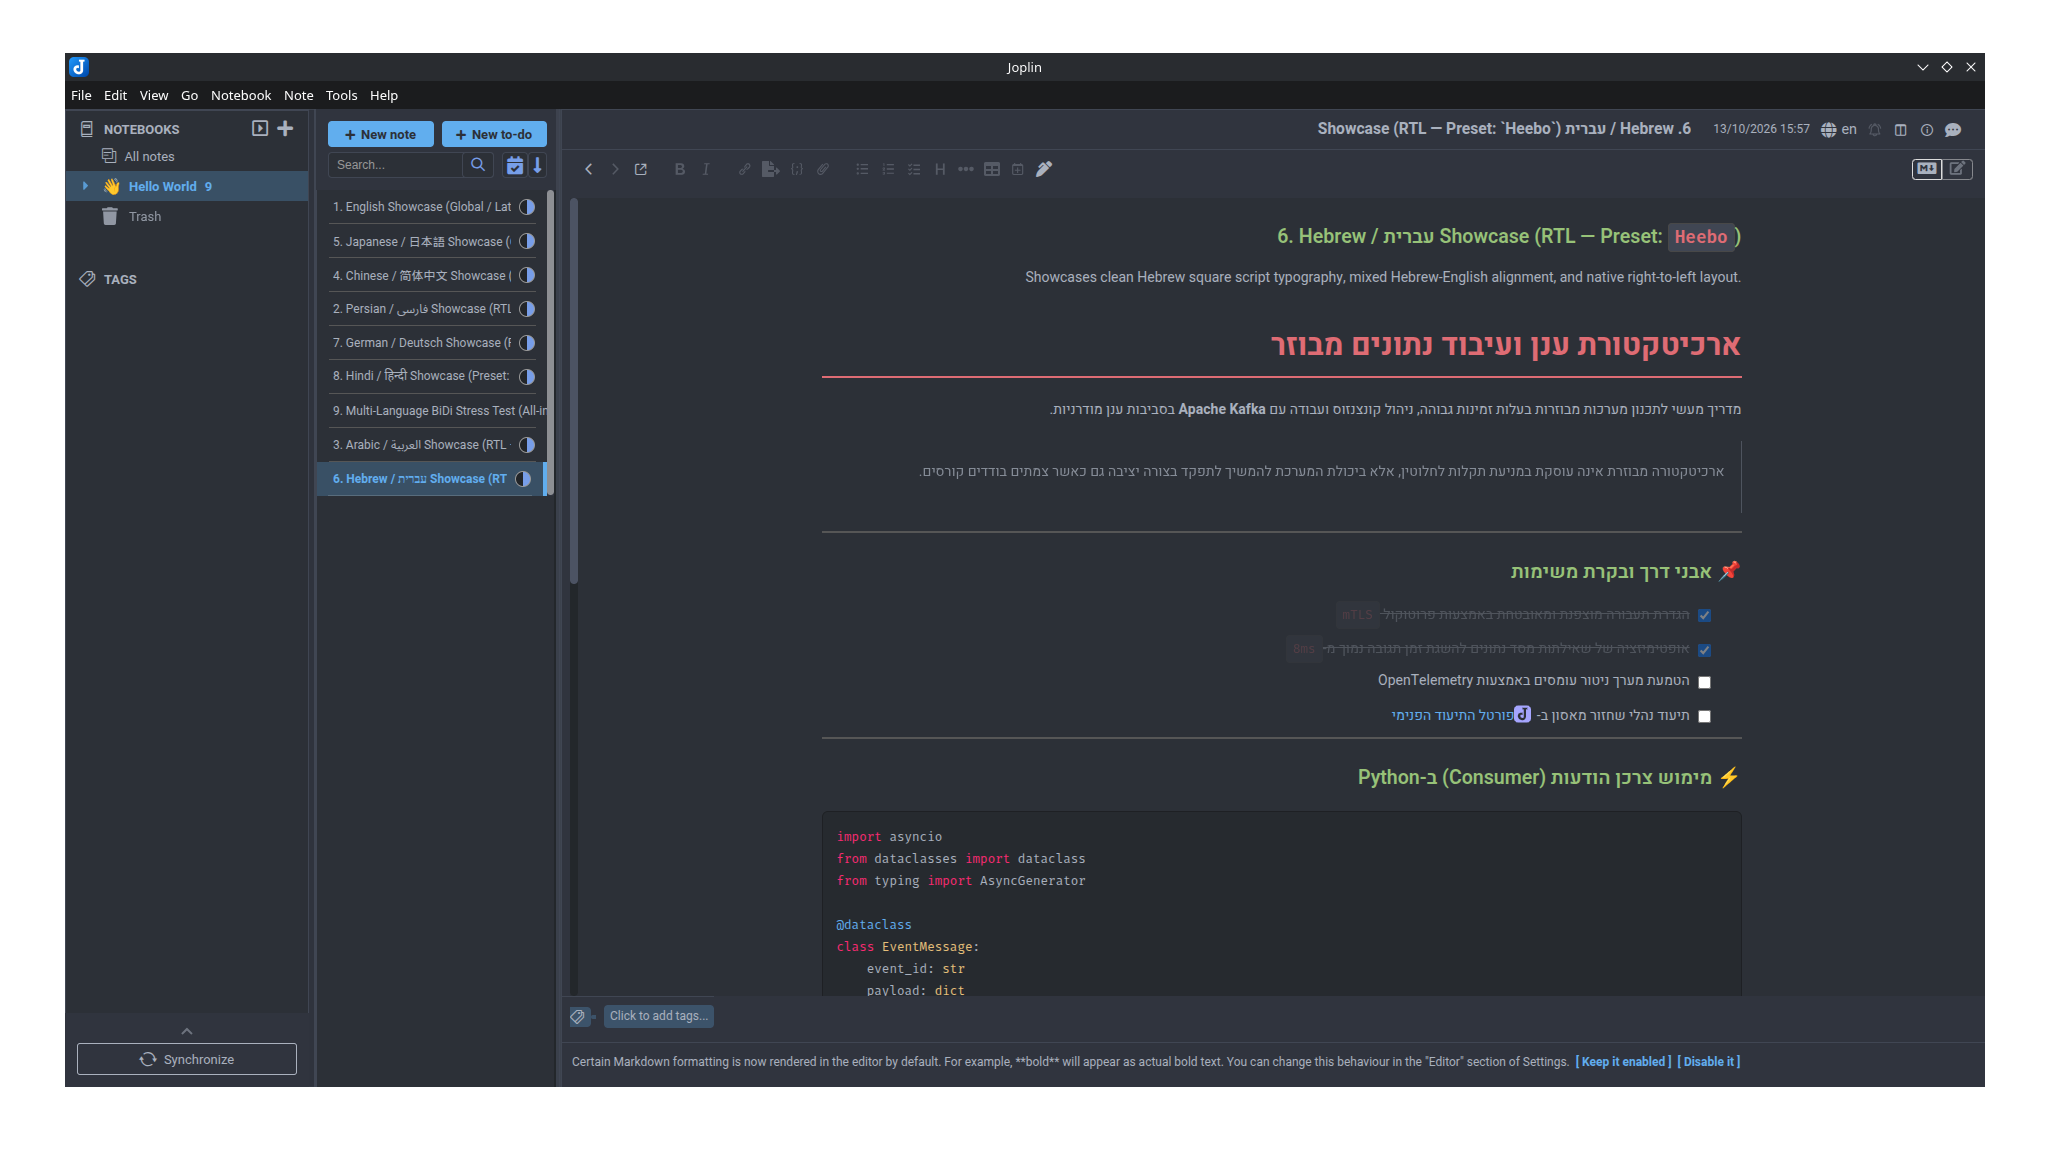
Task: Insert inline code block icon
Action: [797, 170]
